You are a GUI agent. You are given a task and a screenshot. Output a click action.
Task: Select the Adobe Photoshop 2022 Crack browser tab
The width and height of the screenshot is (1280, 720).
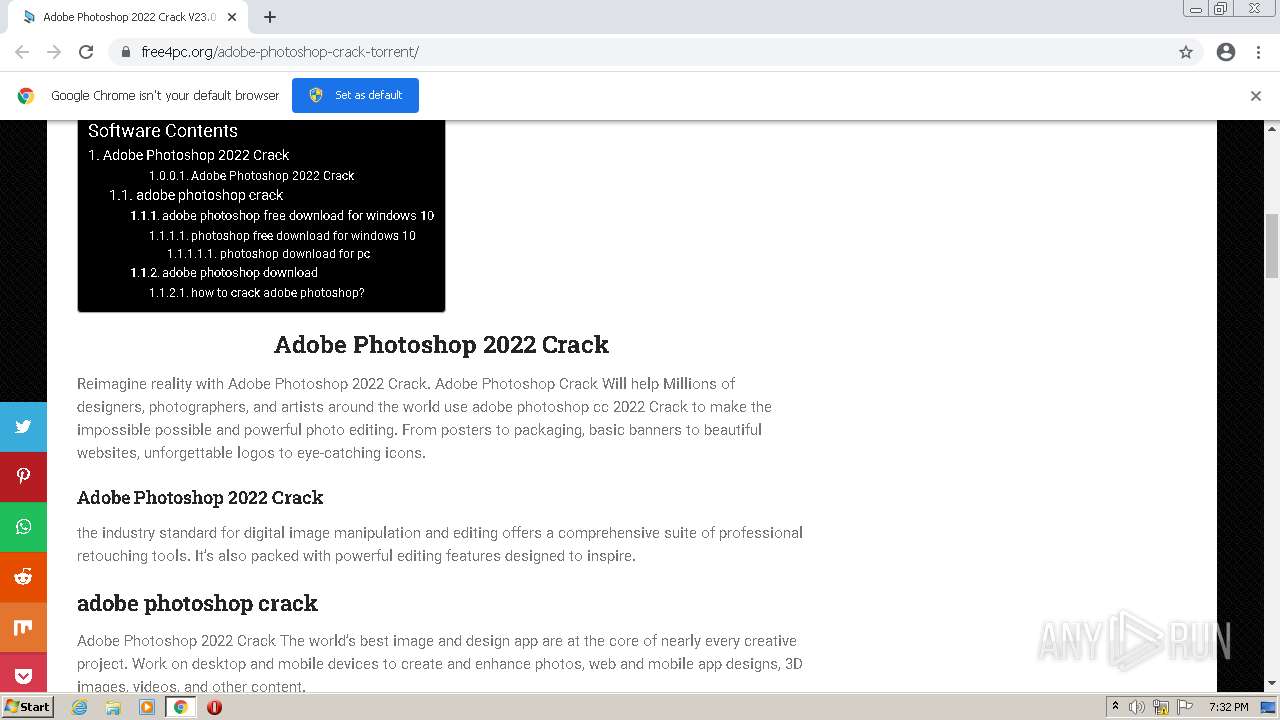pyautogui.click(x=128, y=17)
